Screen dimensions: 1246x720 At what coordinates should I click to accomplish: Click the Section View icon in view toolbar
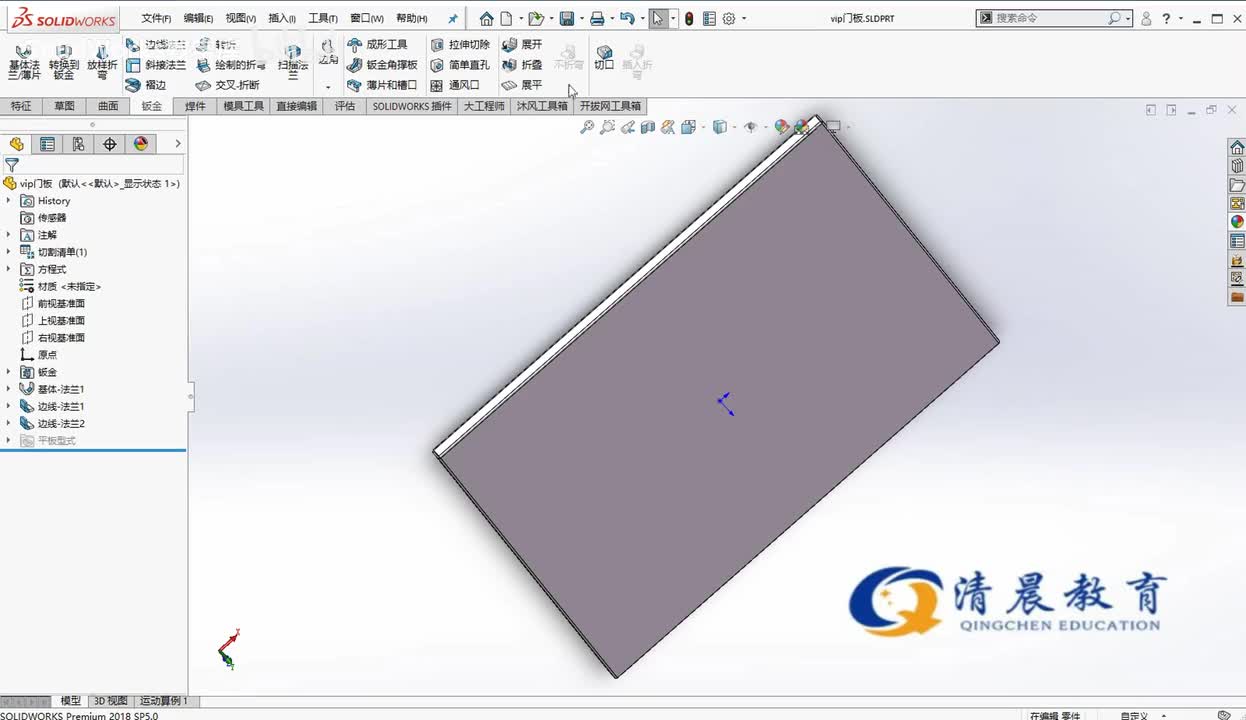(x=648, y=127)
